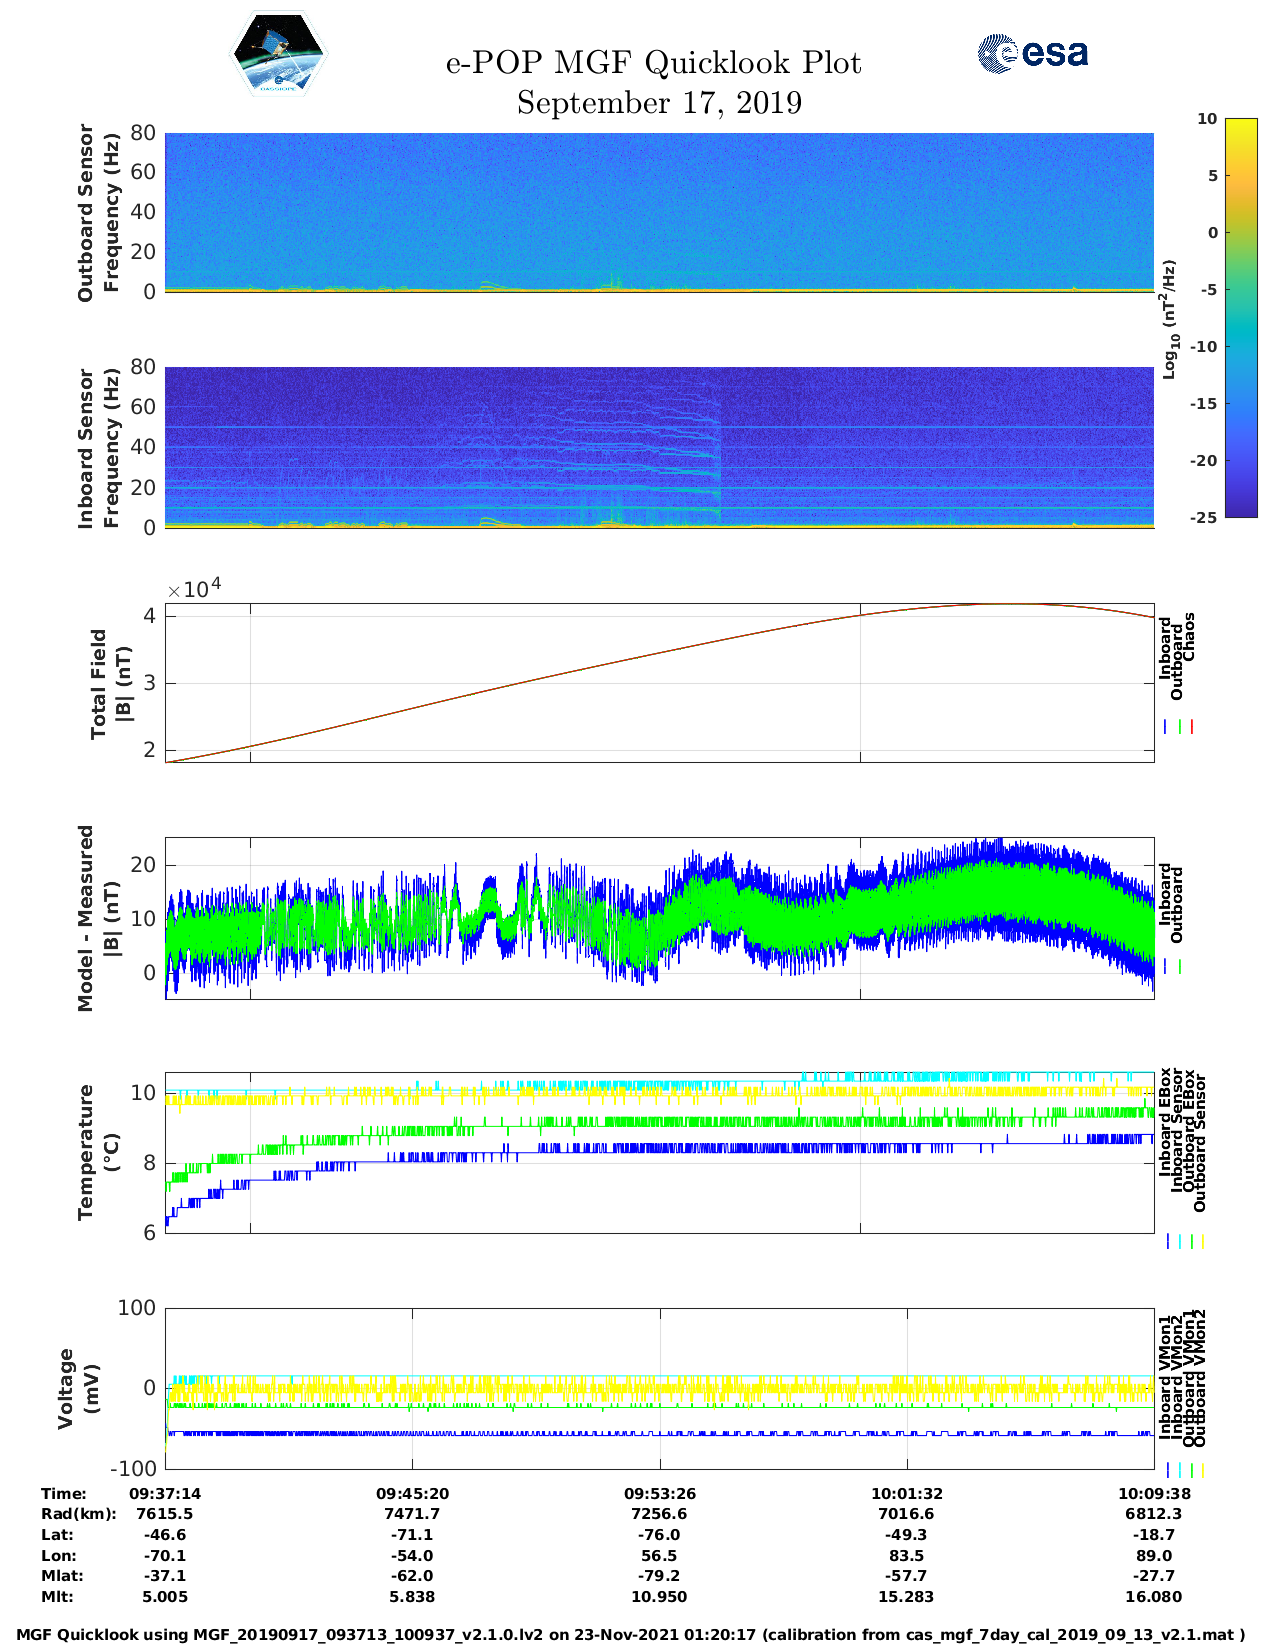Click the Temperature plot area
The width and height of the screenshot is (1275, 1650).
tap(659, 1153)
